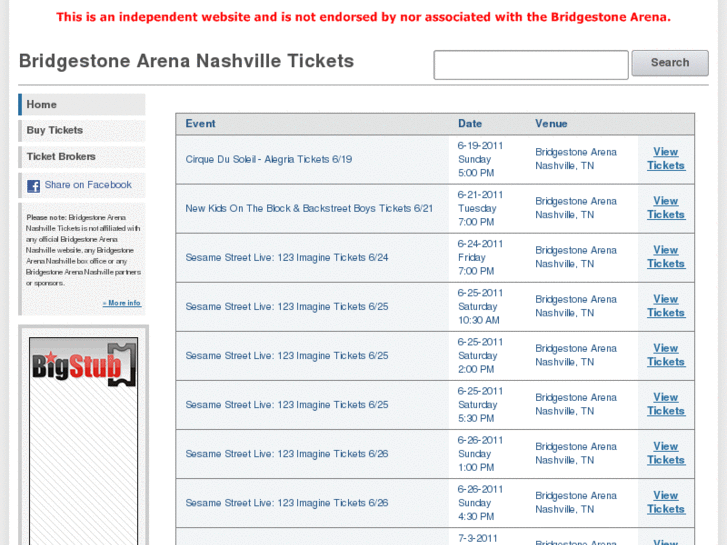Open Sesame Street Live Tickets 6/24 event

tap(287, 257)
